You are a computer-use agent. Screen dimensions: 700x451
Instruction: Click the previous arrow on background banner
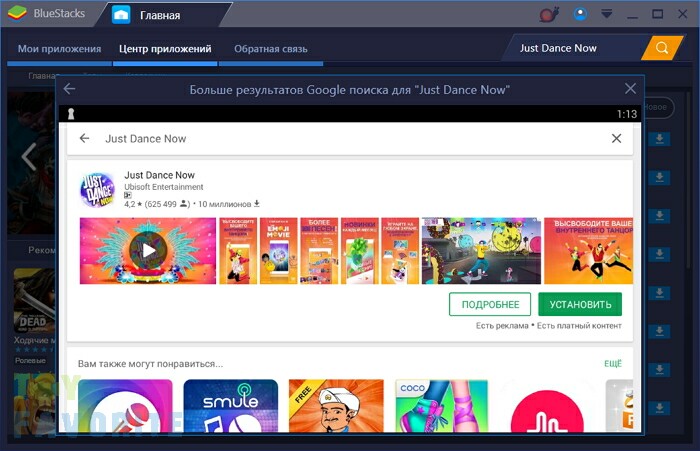pos(29,156)
